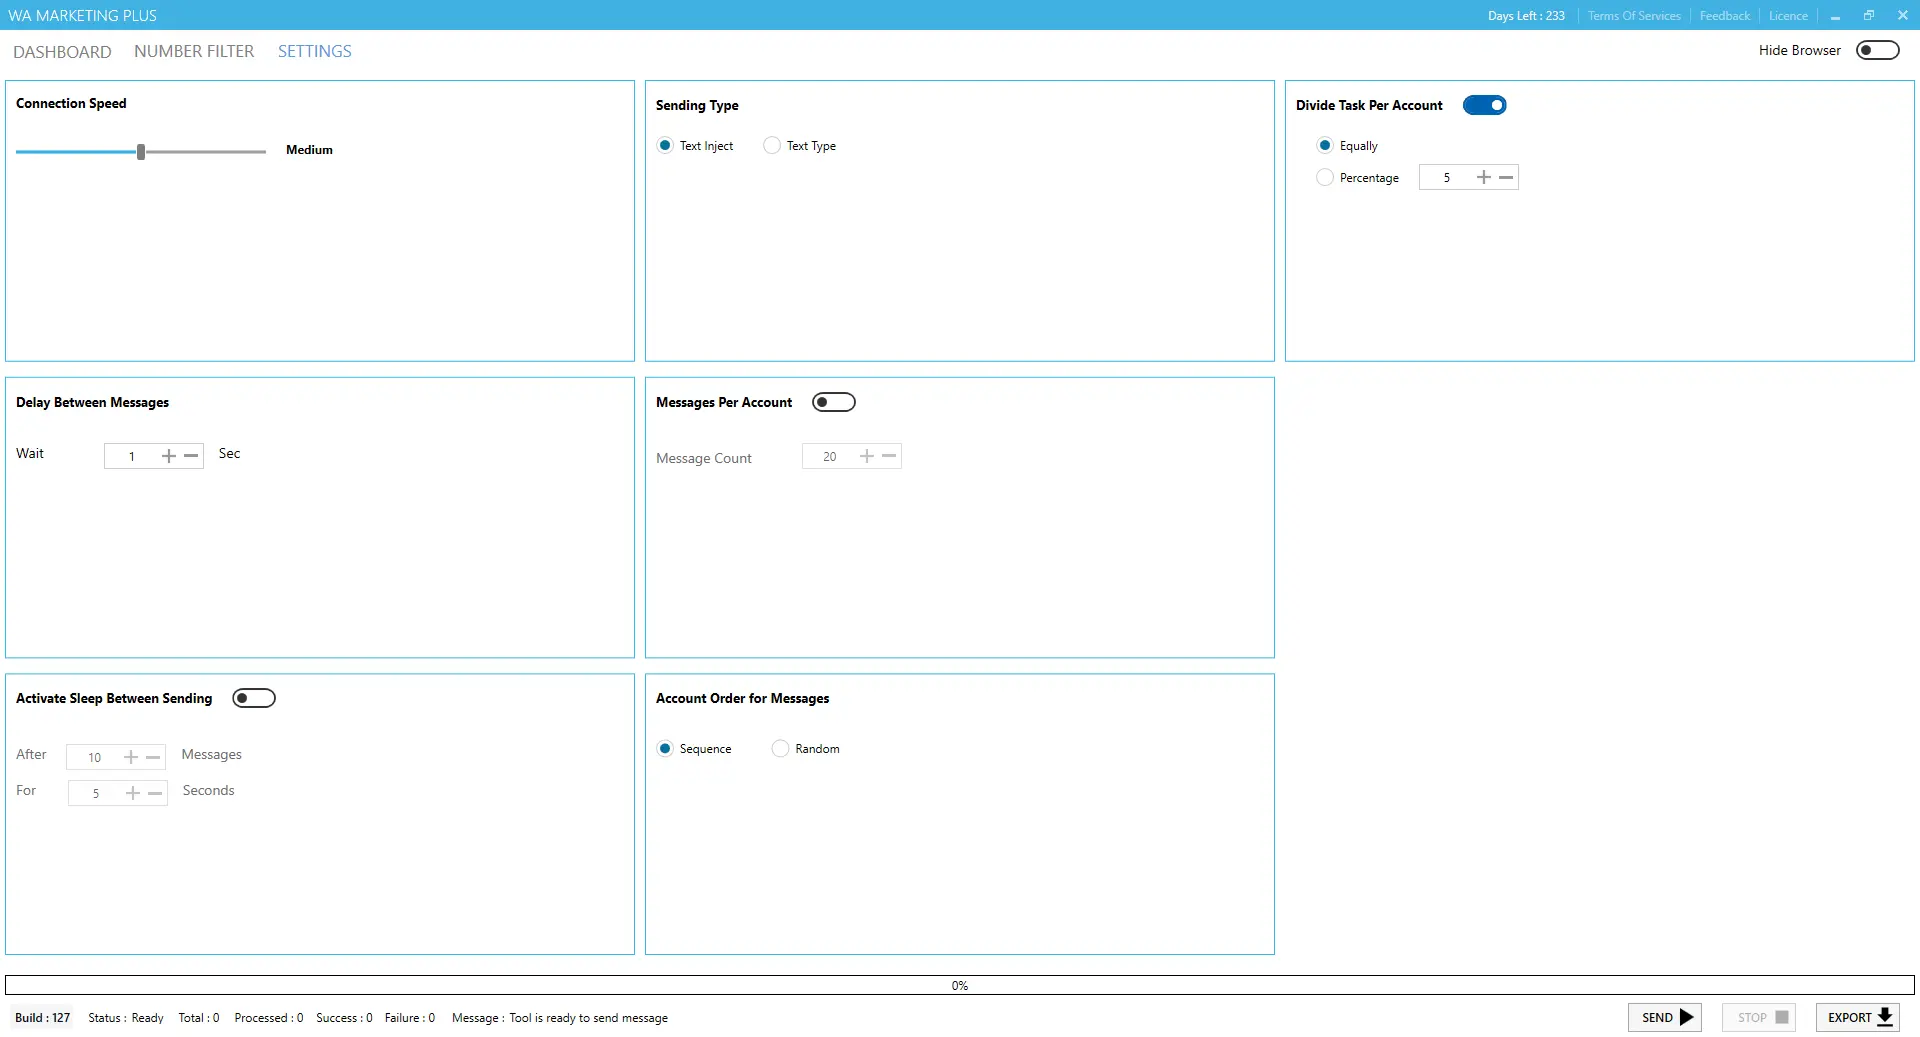The width and height of the screenshot is (1920, 1037).
Task: Click minus icon beside Percentage value
Action: (1506, 177)
